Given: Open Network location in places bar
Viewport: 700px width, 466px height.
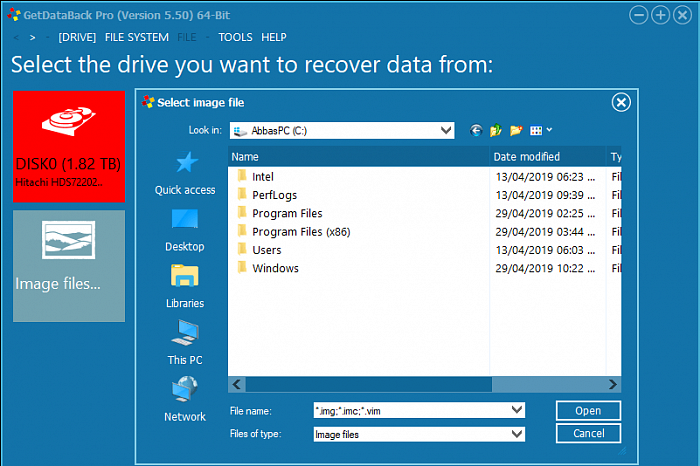Looking at the screenshot, I should point(185,400).
